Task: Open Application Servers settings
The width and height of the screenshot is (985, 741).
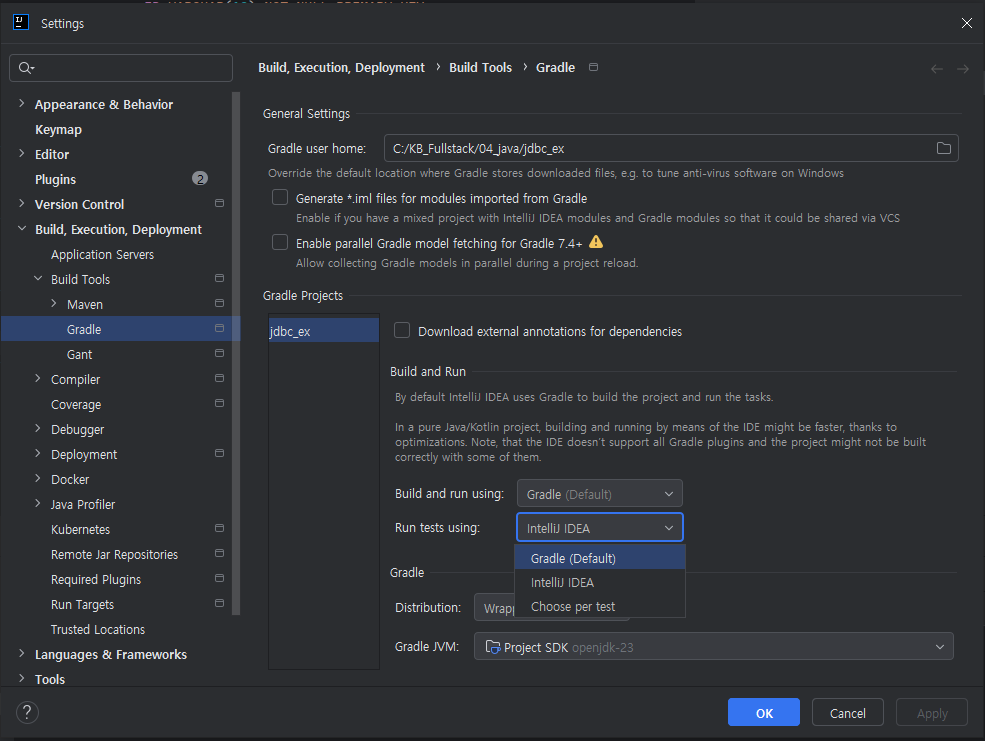Action: pos(102,254)
